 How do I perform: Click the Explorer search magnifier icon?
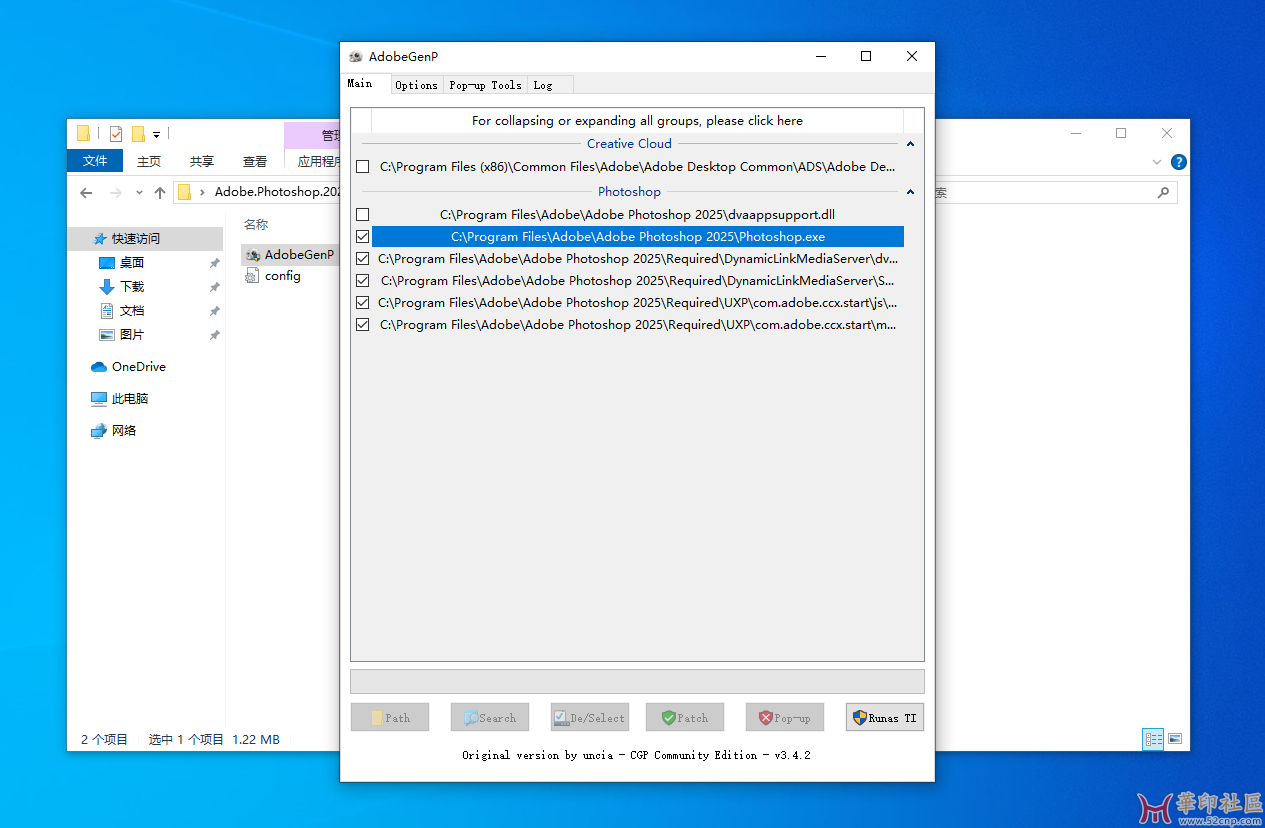coord(1163,193)
